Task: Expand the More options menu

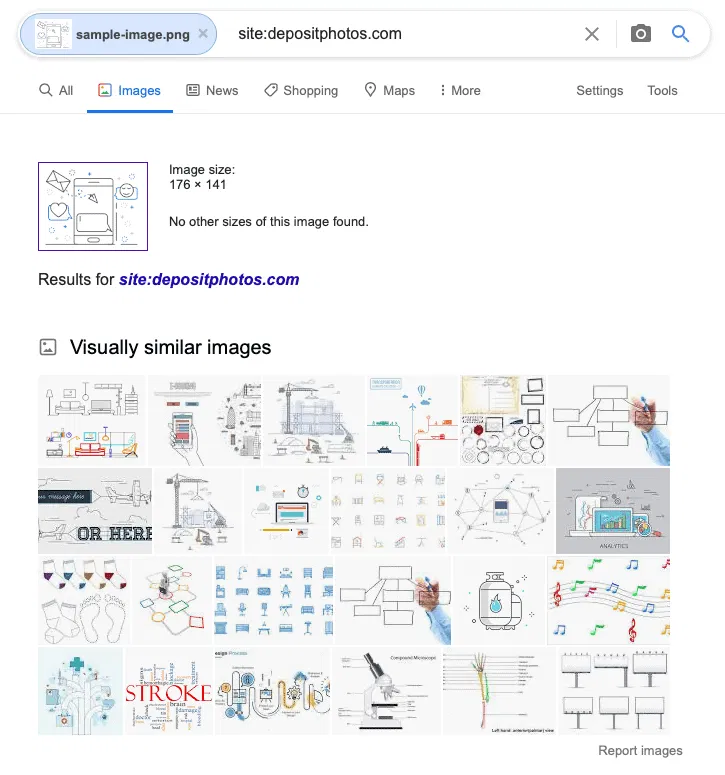Action: [x=460, y=90]
